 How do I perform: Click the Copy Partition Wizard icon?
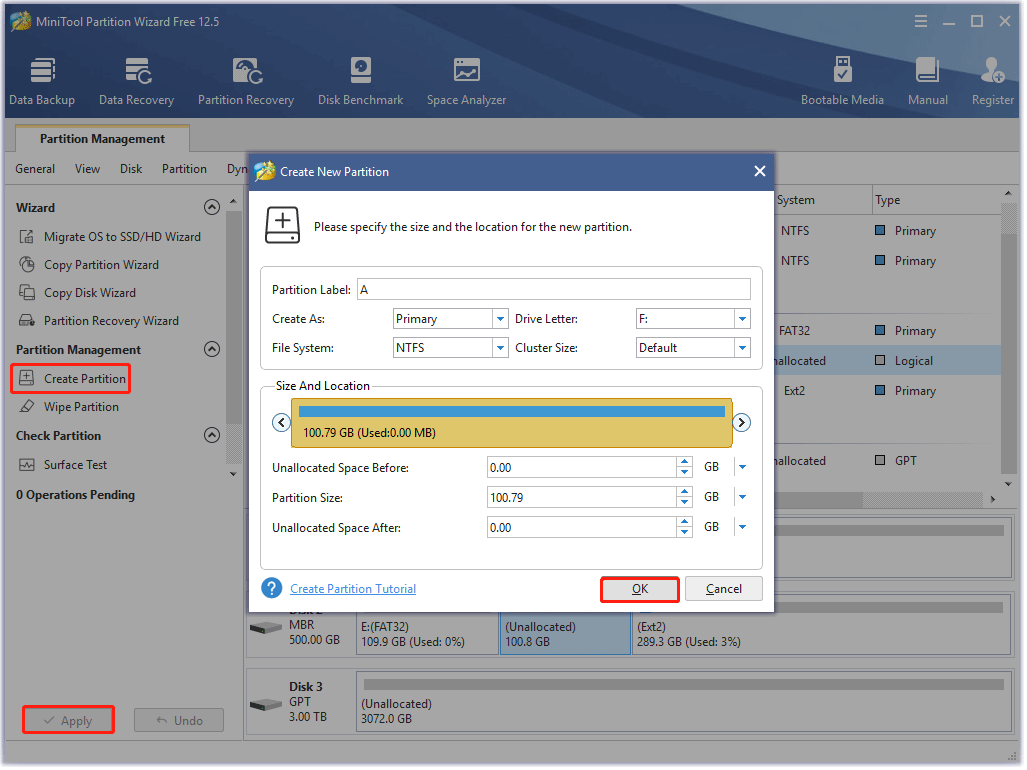27,265
